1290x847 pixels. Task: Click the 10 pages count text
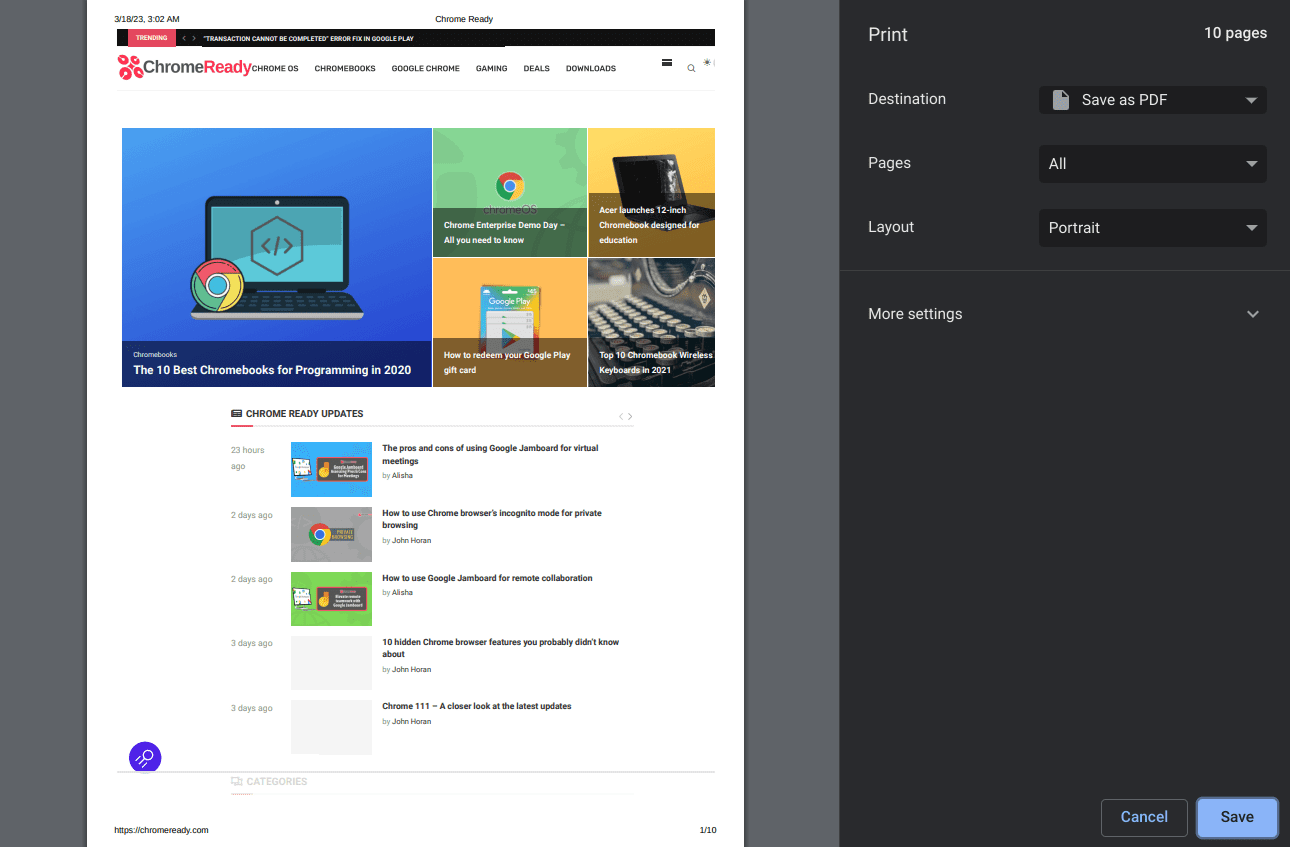pyautogui.click(x=1235, y=33)
